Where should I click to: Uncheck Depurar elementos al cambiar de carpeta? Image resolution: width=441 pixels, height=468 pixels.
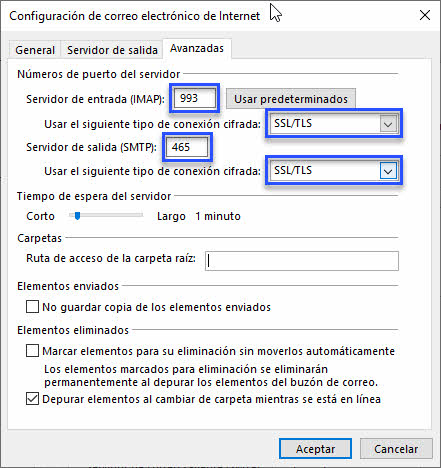(32, 399)
